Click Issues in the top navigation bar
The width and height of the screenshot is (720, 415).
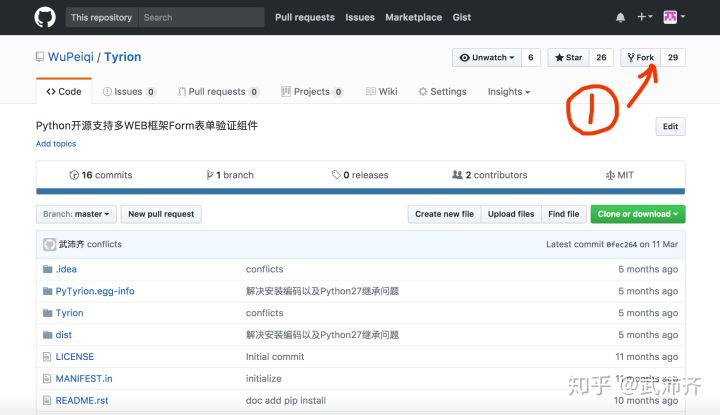coord(360,17)
